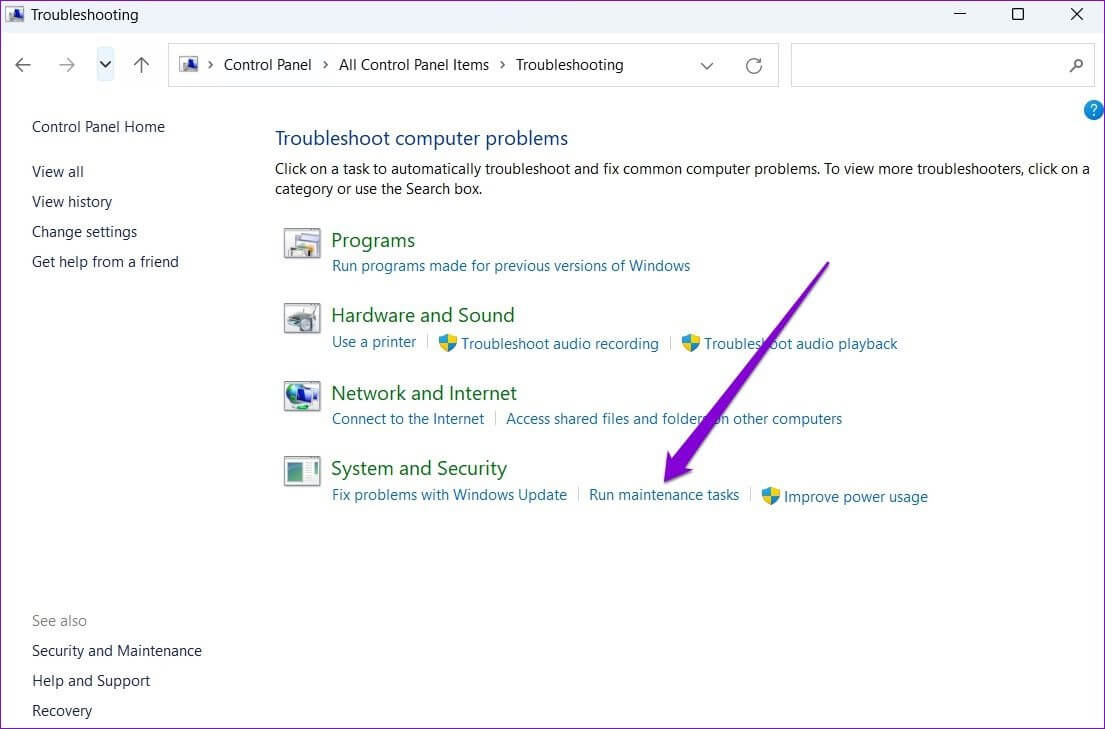Run programs made for previous versions of Windows
The height and width of the screenshot is (729, 1105).
pyautogui.click(x=511, y=266)
